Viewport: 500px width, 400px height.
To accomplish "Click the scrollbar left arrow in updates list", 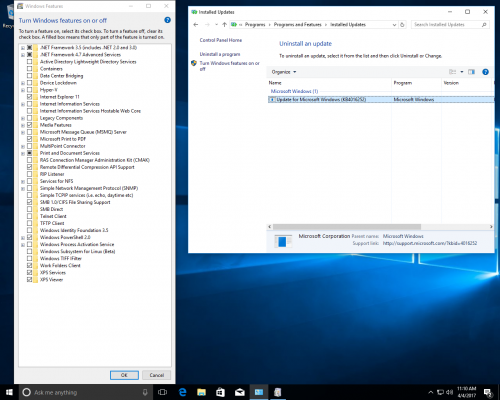I will point(270,227).
